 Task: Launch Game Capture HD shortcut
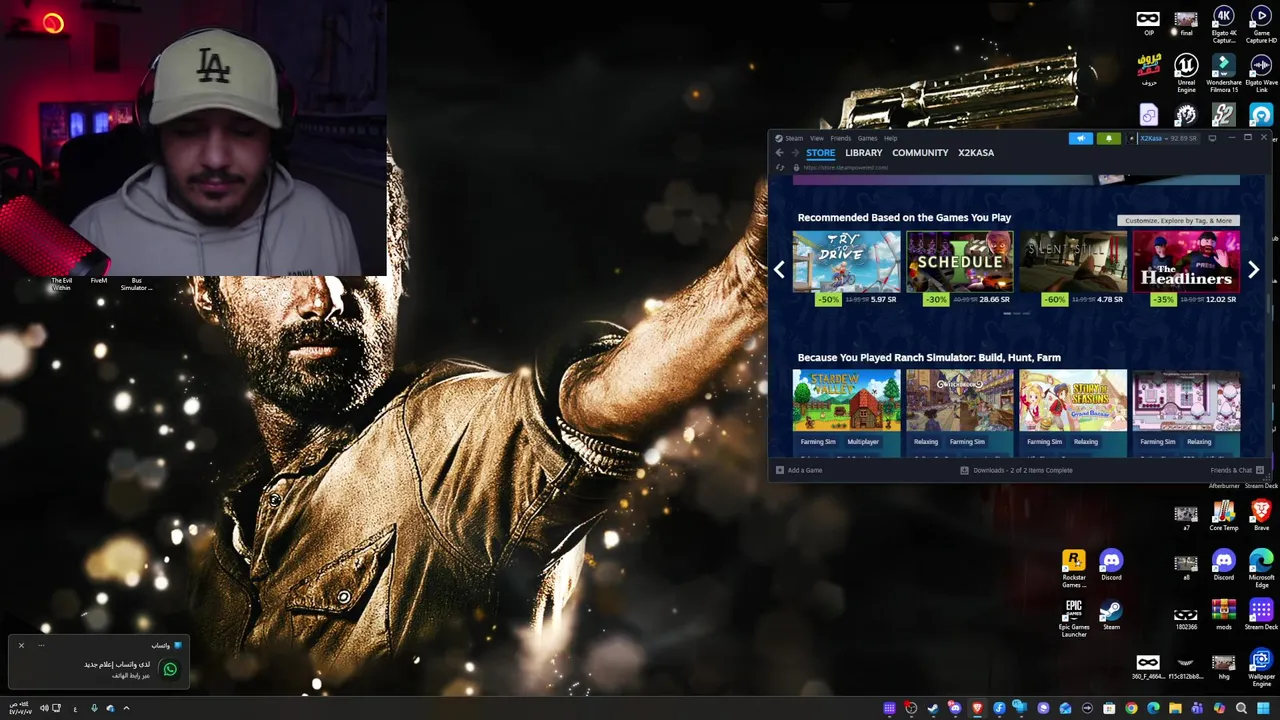(1262, 24)
